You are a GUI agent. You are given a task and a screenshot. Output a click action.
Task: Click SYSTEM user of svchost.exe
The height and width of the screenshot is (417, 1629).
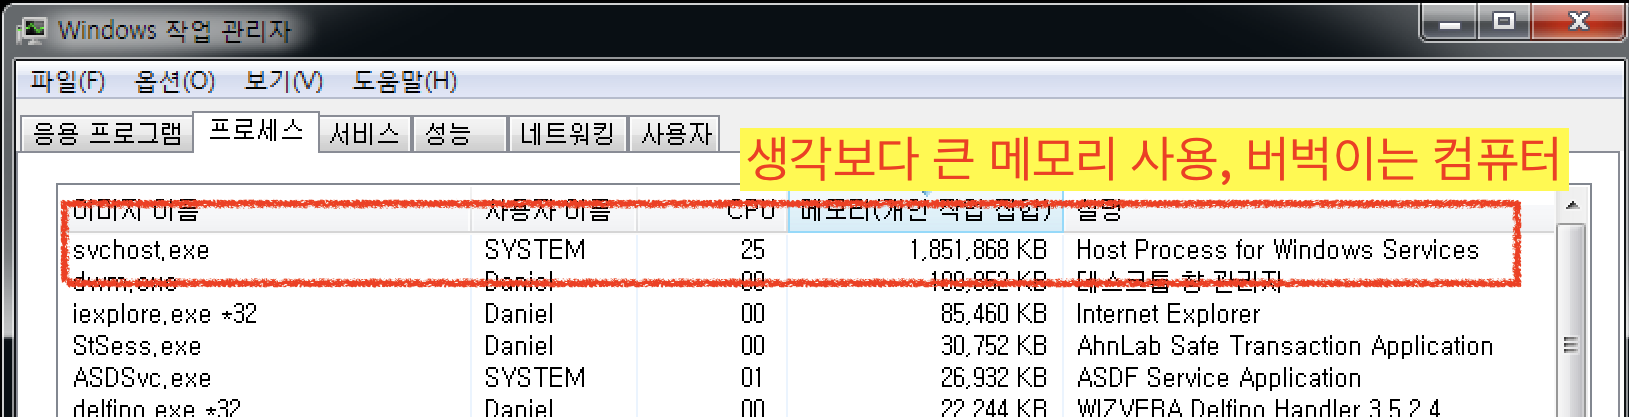(535, 250)
